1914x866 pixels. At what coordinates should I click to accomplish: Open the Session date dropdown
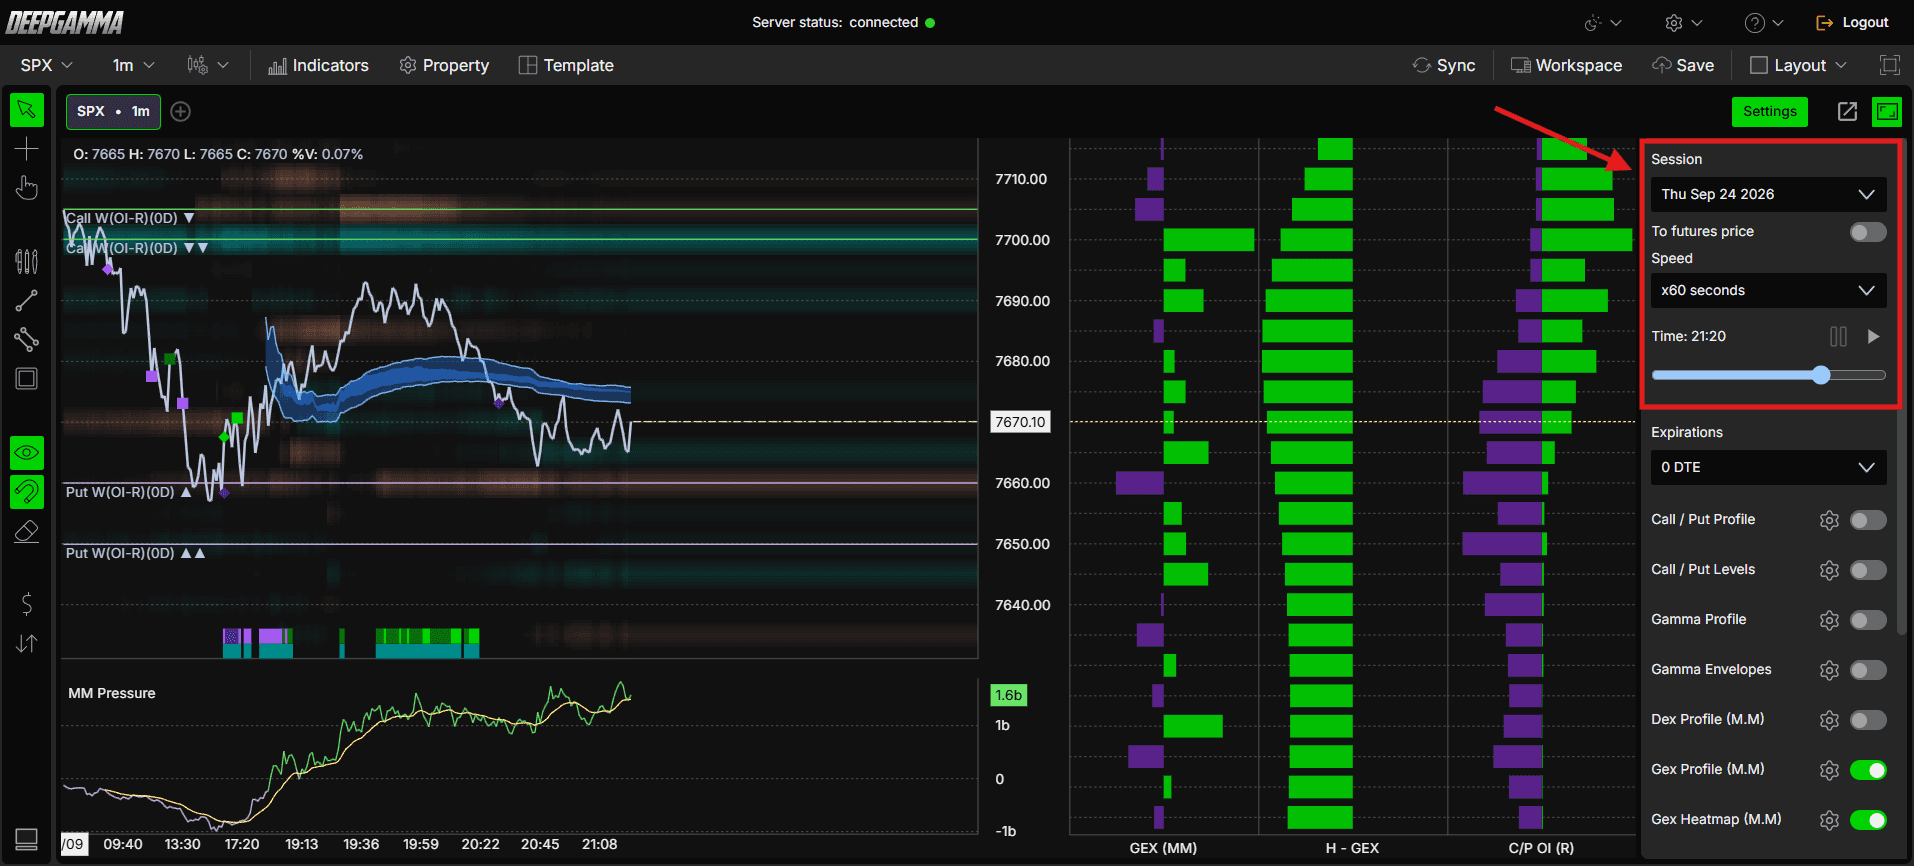tap(1768, 194)
